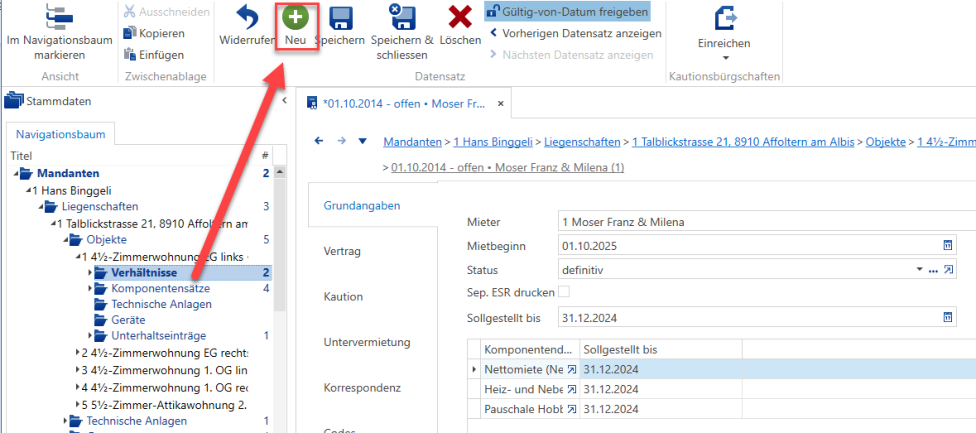Click the Mieter input field
Screen dimensions: 976x433
(x=767, y=221)
